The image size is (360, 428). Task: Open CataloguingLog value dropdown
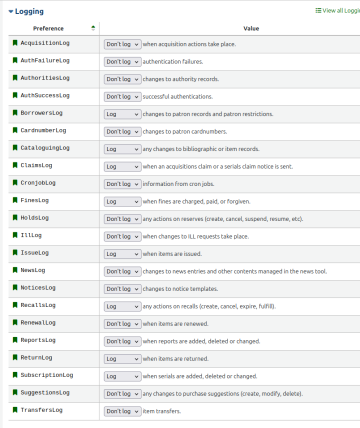coord(122,149)
